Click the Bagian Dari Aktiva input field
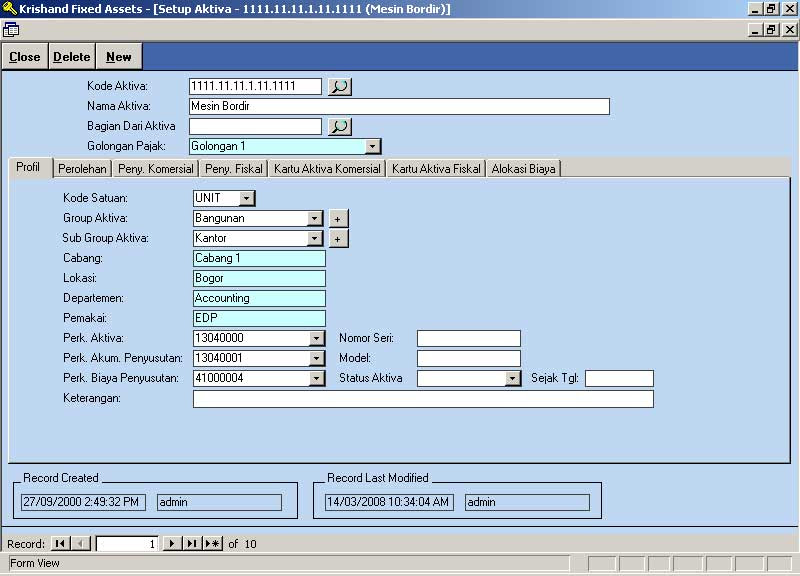Viewport: 800px width, 576px height. [255, 127]
